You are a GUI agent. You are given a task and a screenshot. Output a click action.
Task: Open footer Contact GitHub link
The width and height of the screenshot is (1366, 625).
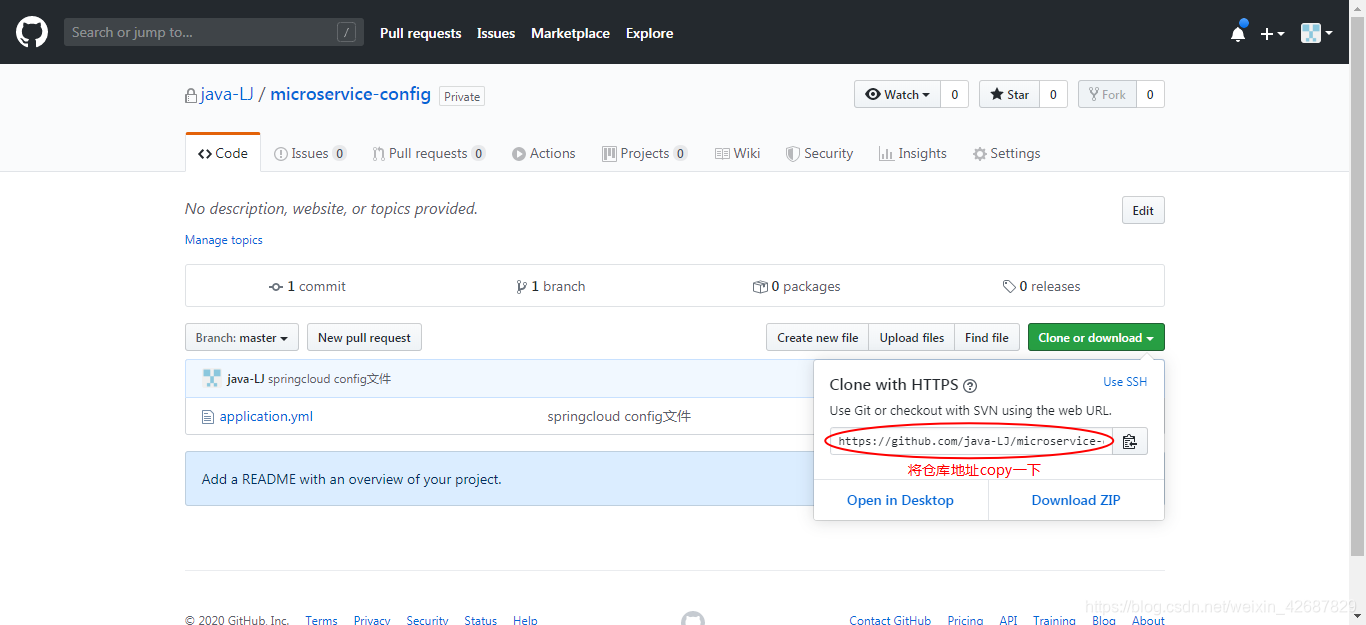coord(890,620)
